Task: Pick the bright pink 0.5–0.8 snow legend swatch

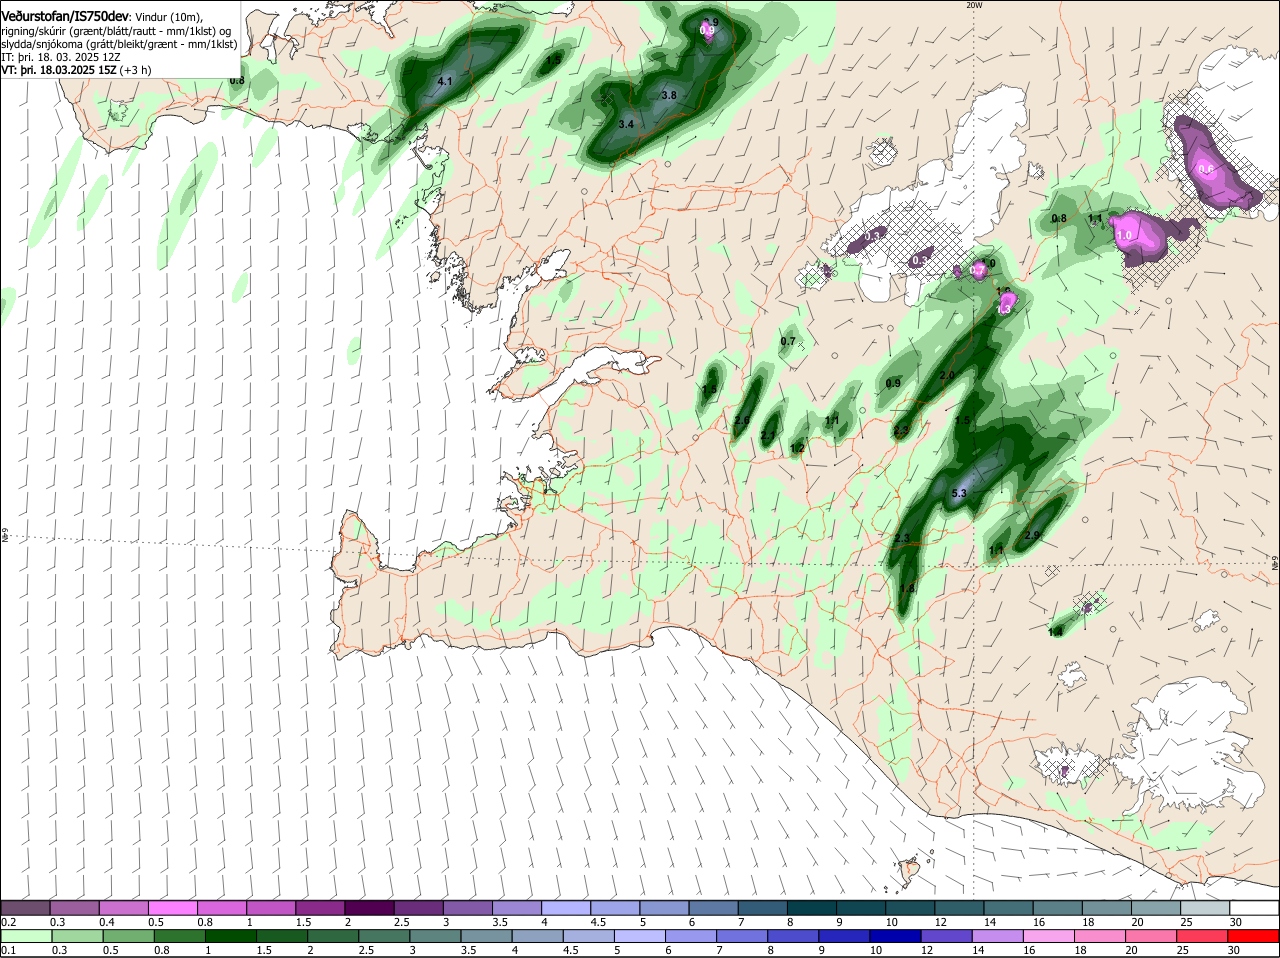Action: pyautogui.click(x=172, y=908)
